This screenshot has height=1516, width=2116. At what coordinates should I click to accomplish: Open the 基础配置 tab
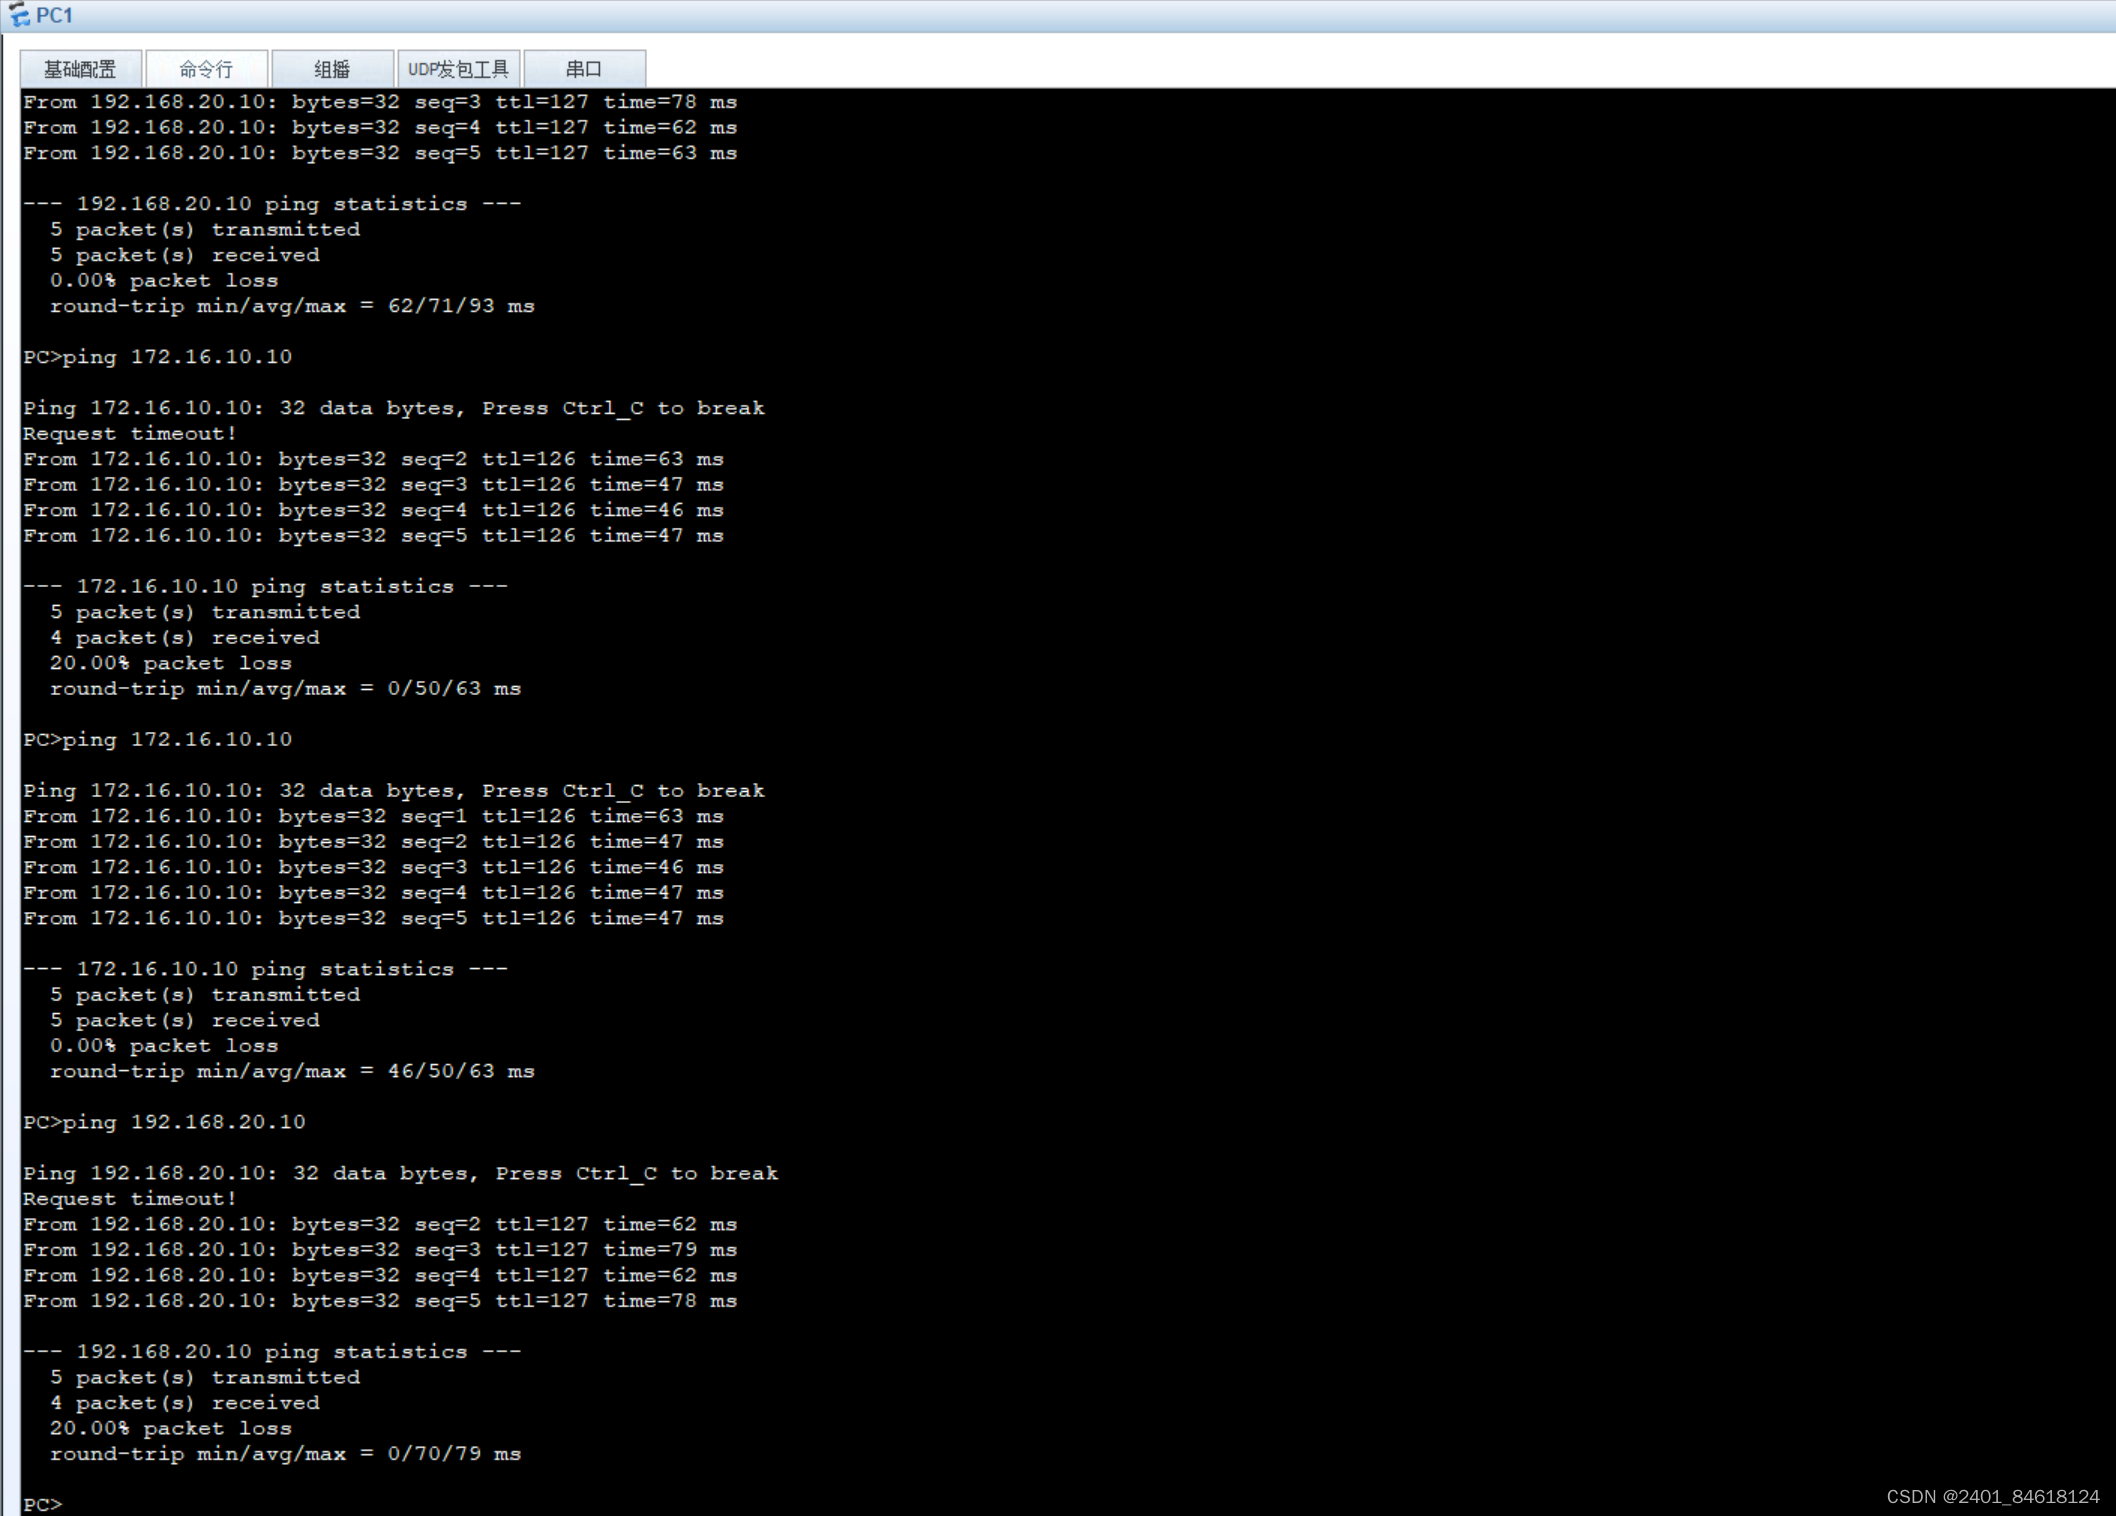coord(80,69)
